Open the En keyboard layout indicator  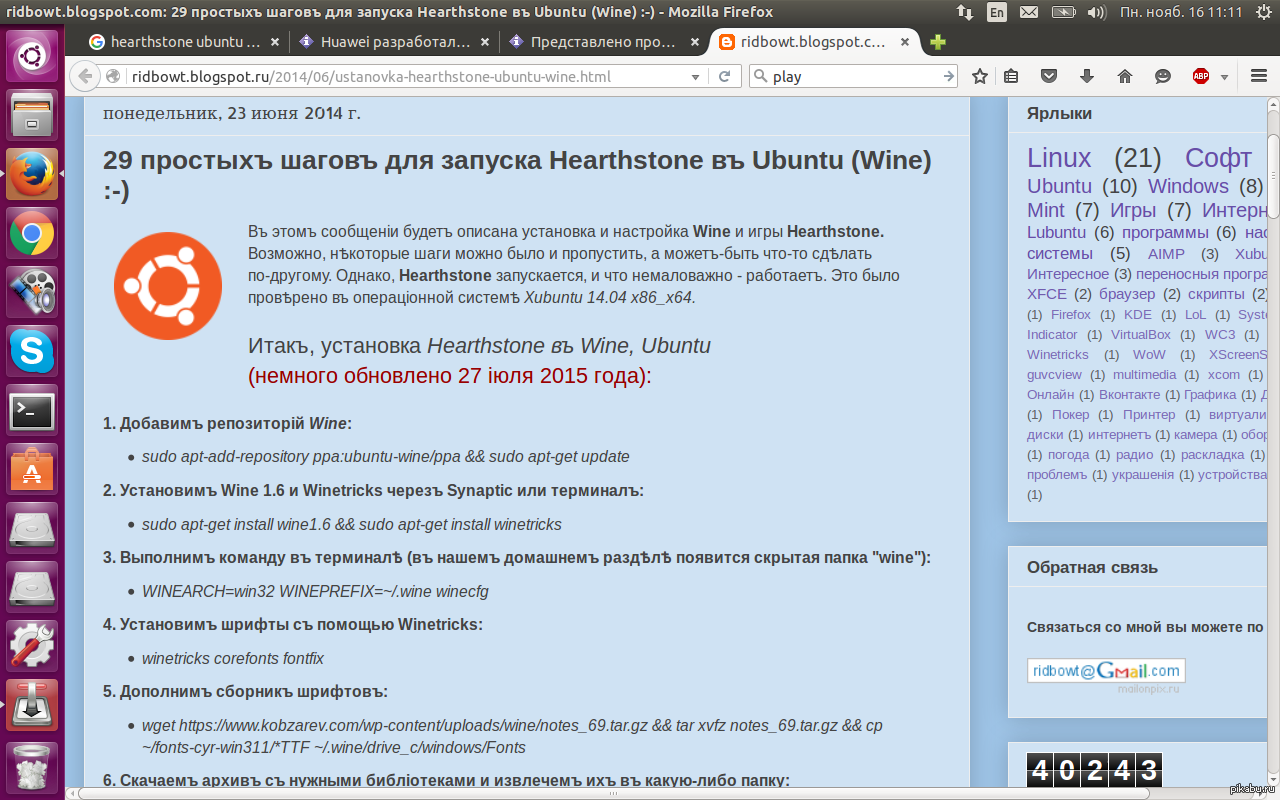(997, 12)
